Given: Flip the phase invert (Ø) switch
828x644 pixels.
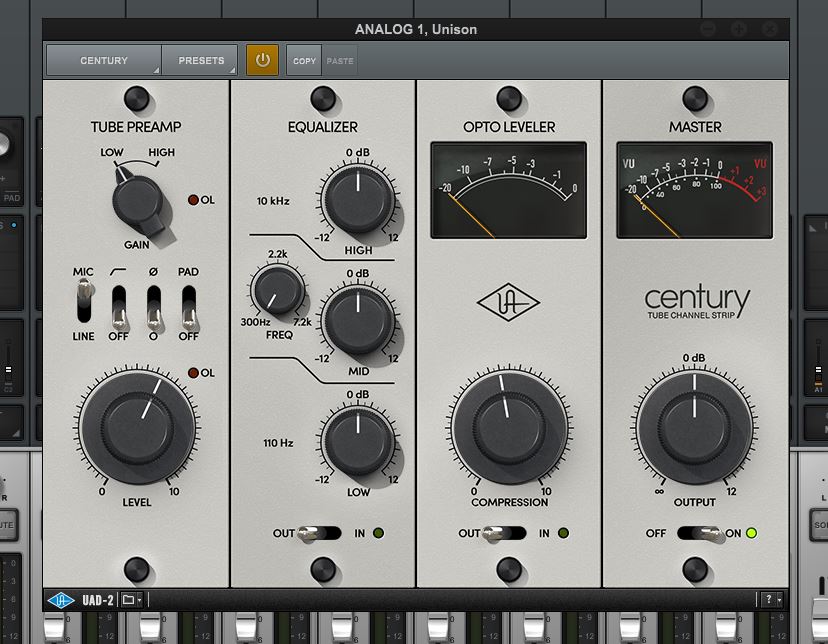Looking at the screenshot, I should pos(154,308).
